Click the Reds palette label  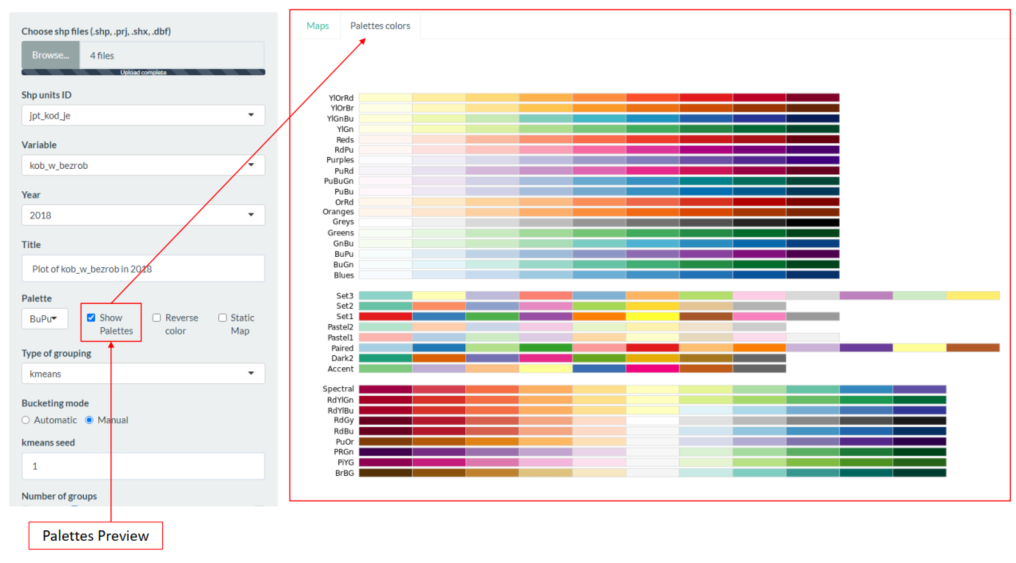pyautogui.click(x=345, y=139)
